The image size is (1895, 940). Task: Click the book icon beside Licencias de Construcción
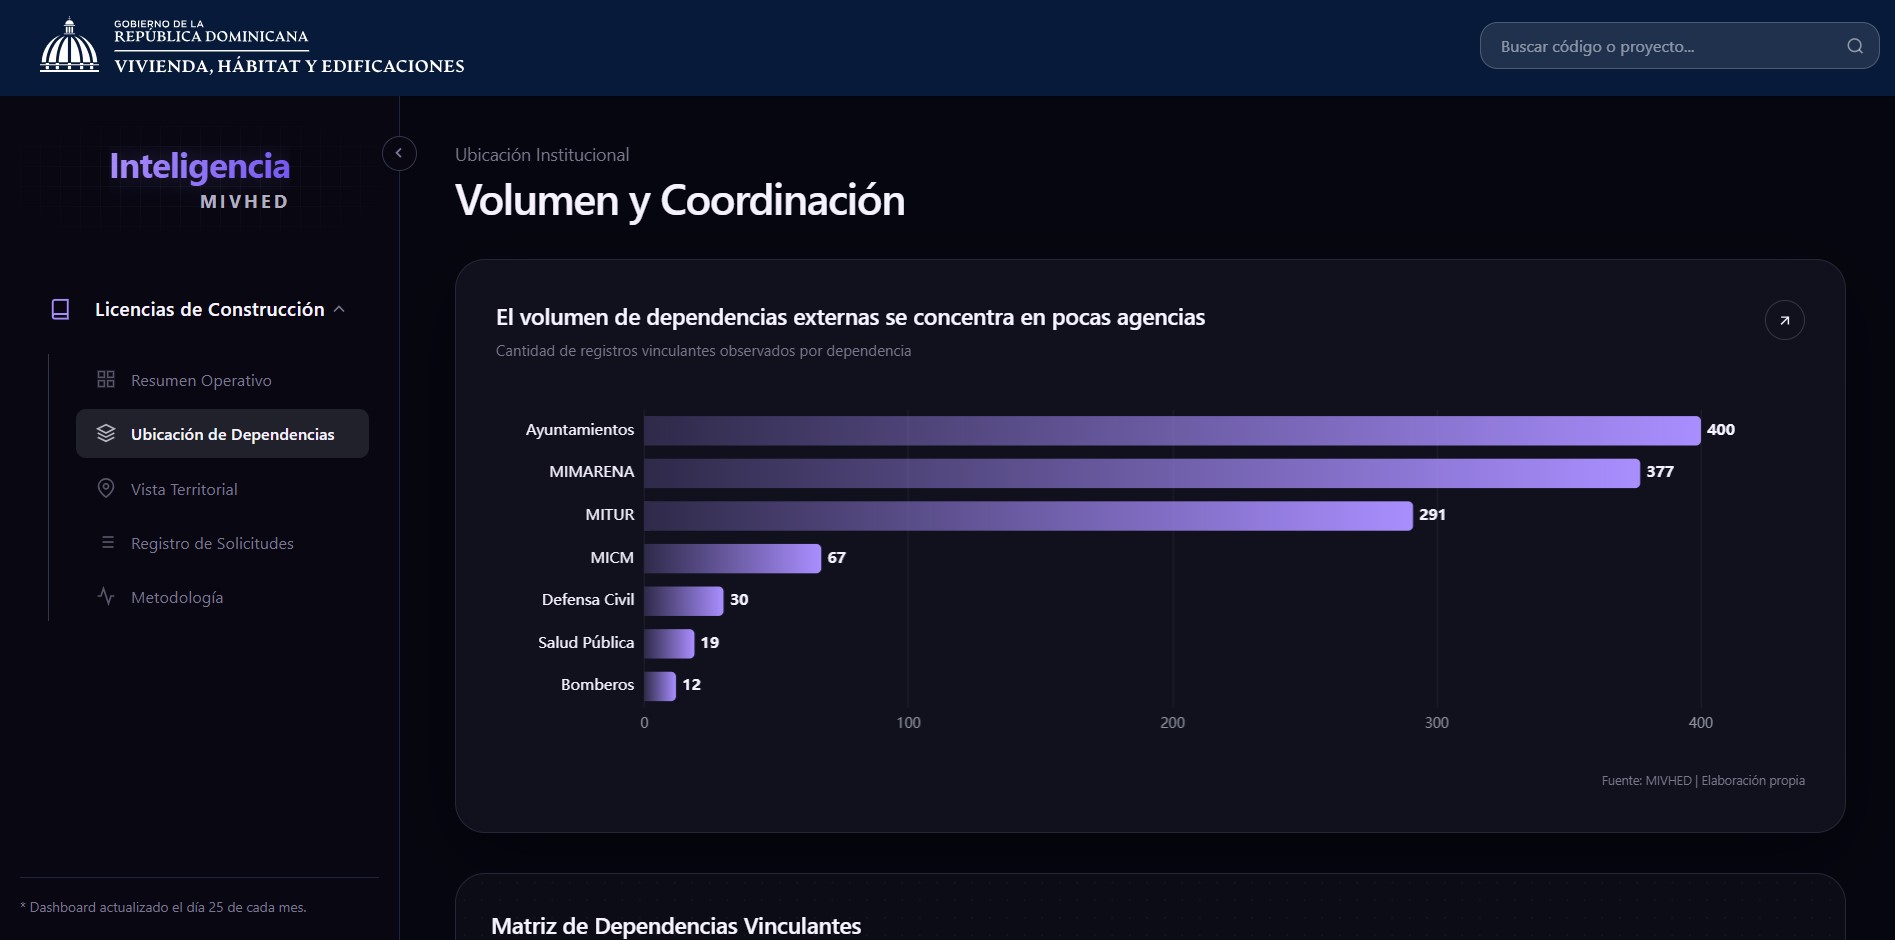click(x=60, y=309)
